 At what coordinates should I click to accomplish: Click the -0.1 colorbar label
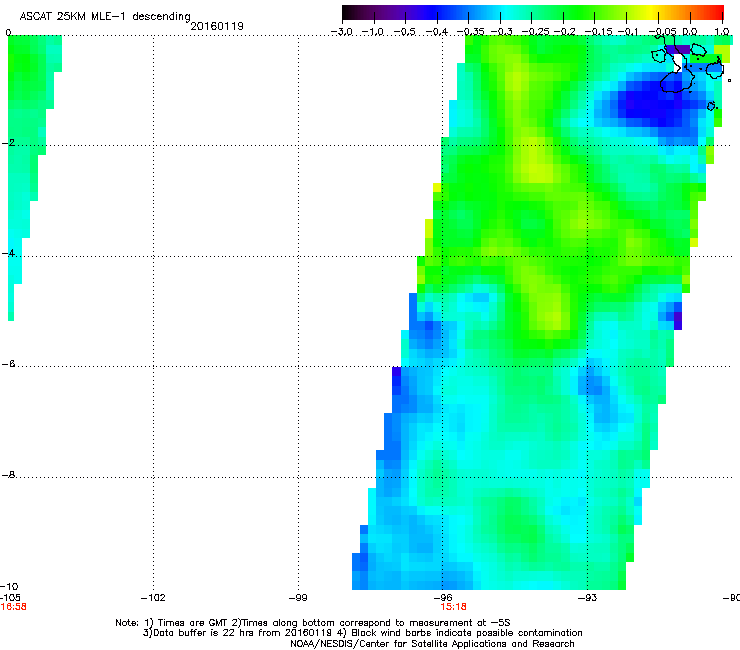[x=628, y=32]
